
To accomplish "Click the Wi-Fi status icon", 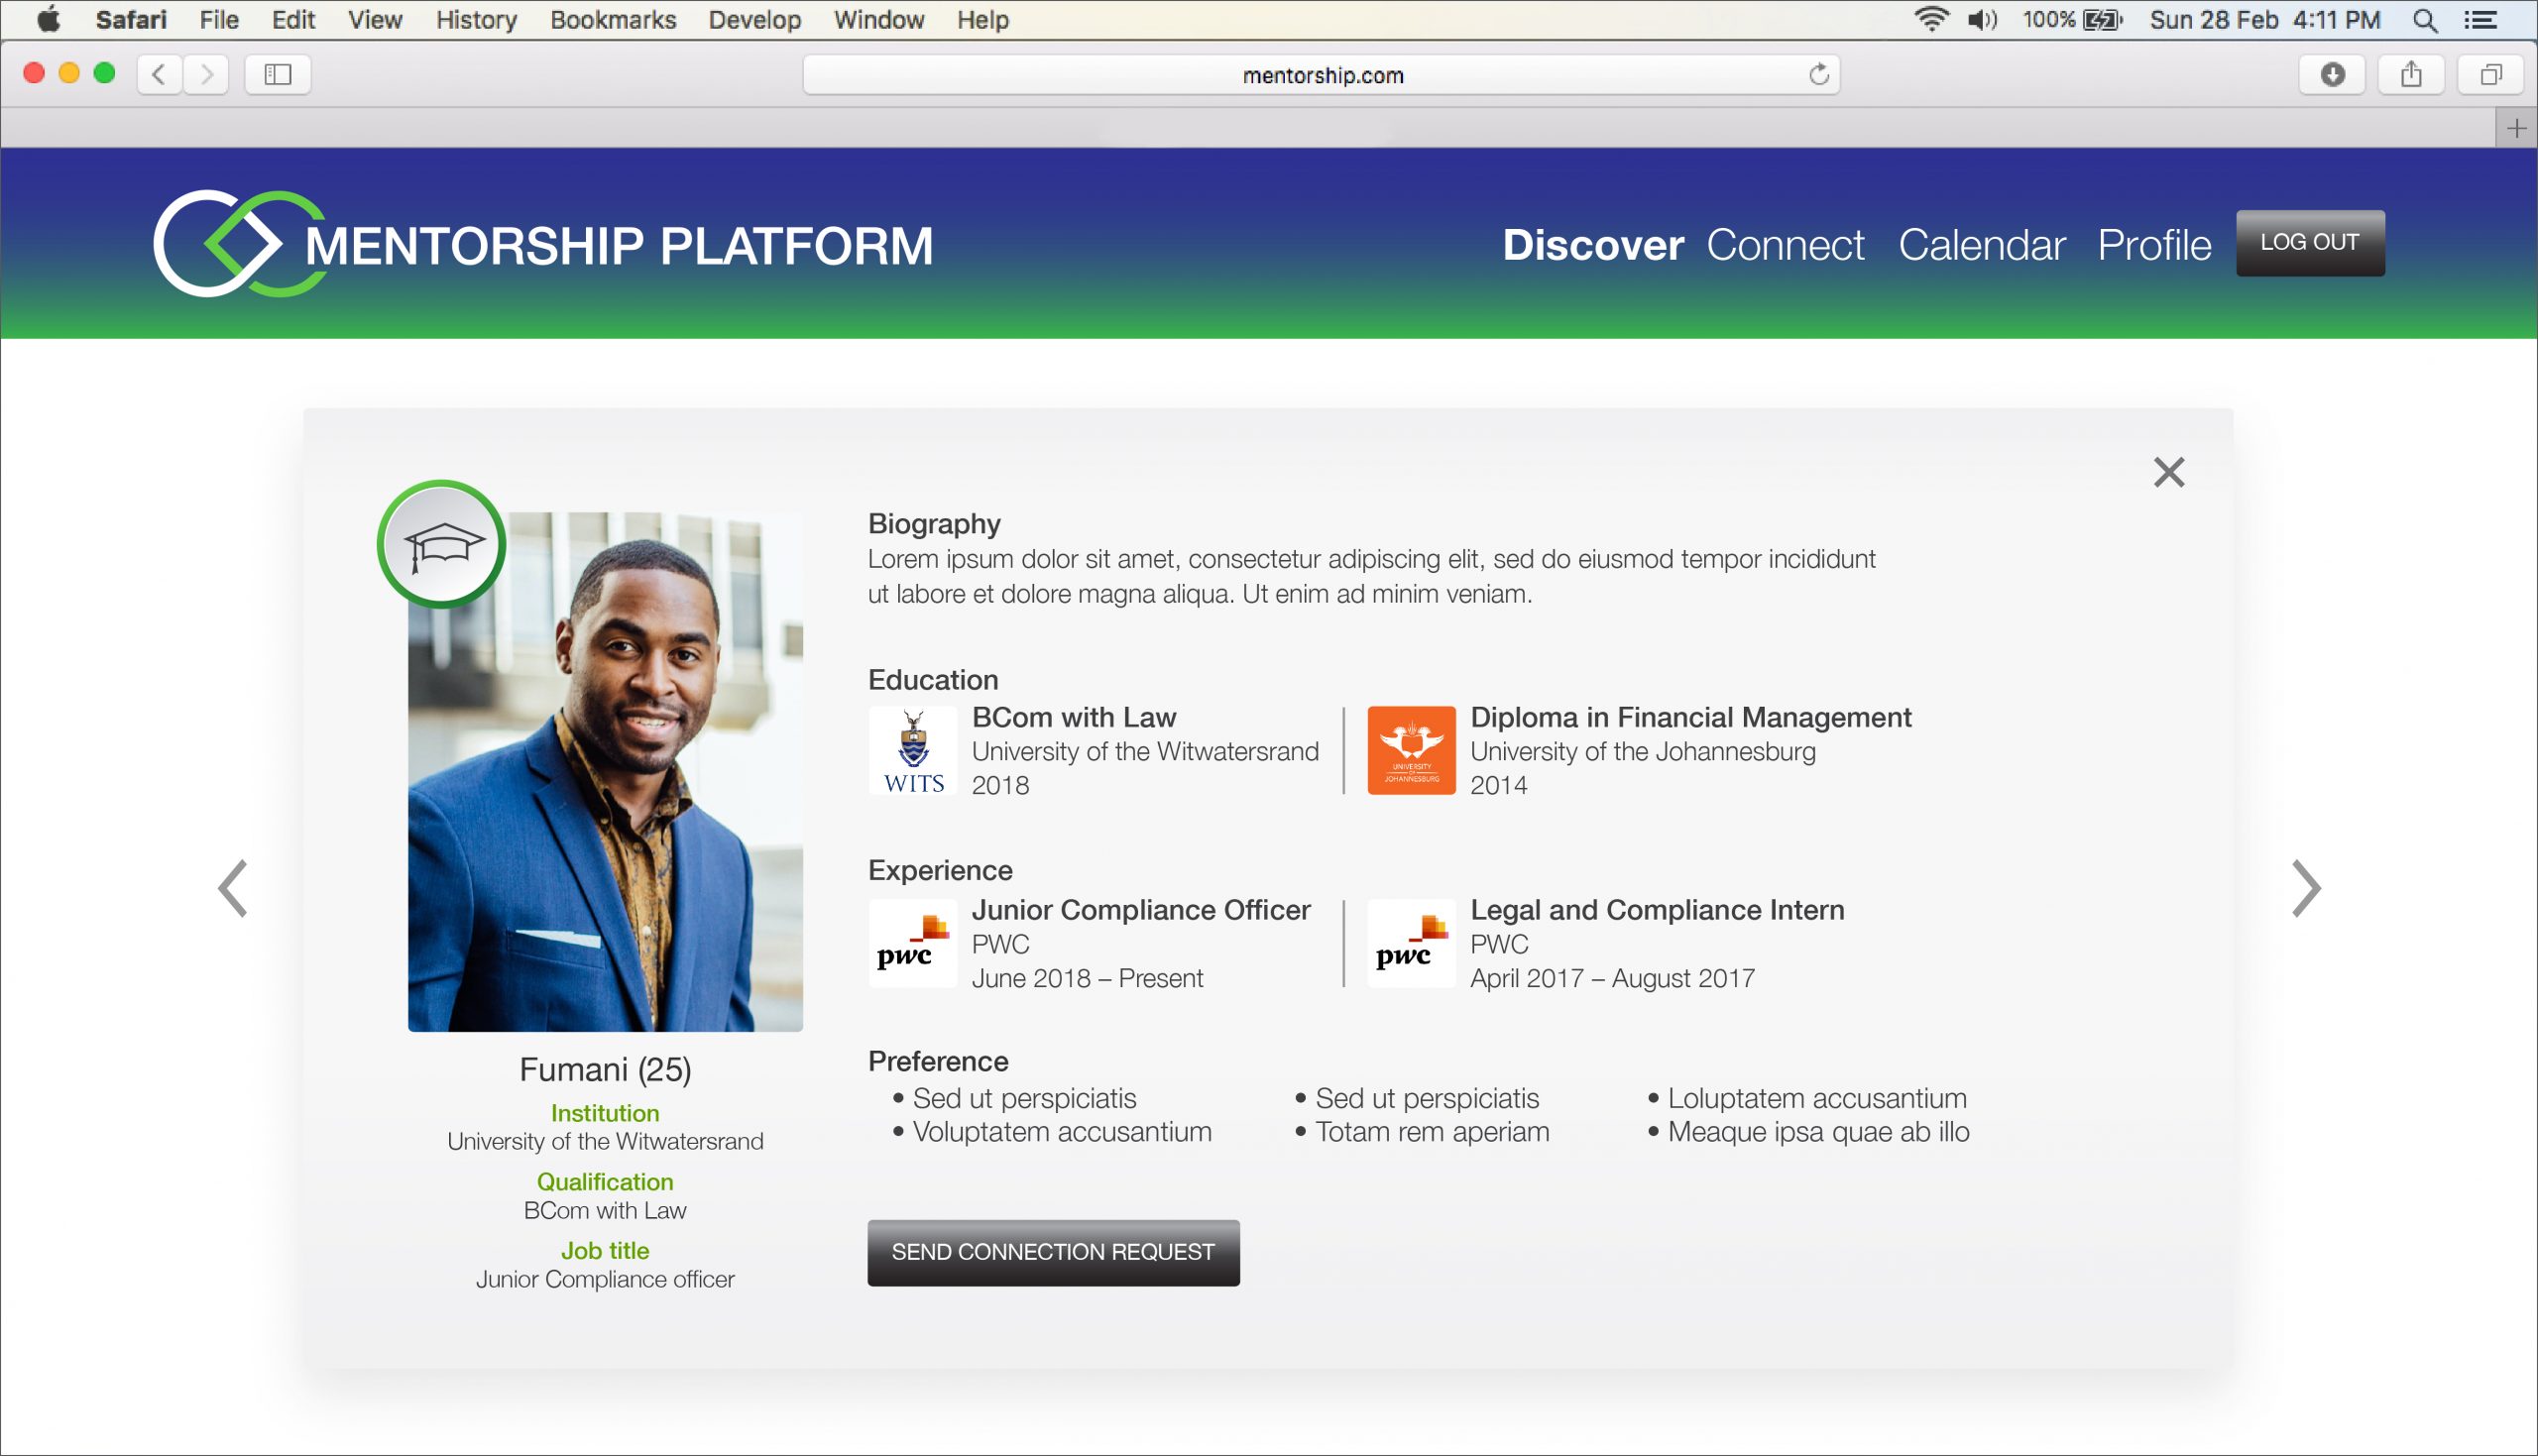I will pyautogui.click(x=1932, y=19).
